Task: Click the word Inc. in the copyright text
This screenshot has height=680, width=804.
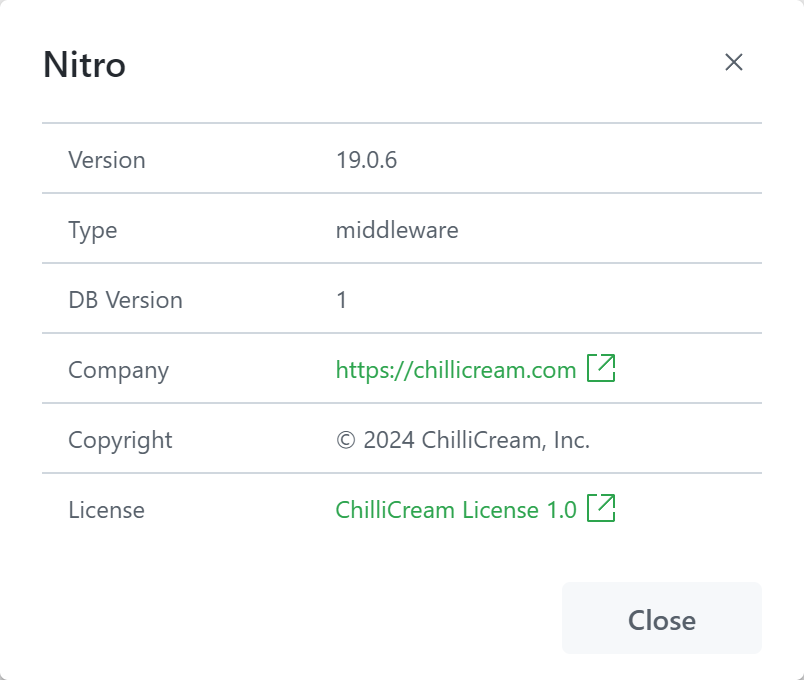Action: pyautogui.click(x=570, y=440)
